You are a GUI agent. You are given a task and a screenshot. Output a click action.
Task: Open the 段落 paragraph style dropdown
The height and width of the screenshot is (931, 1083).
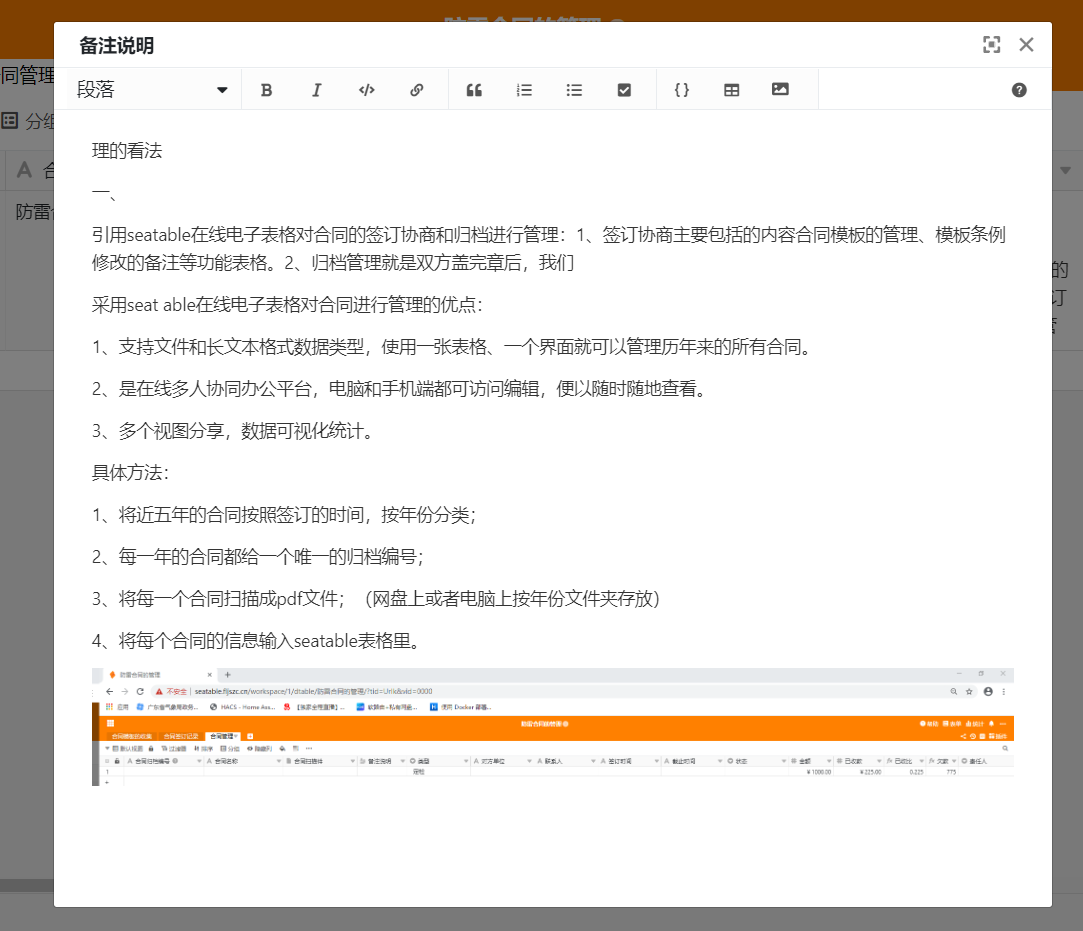tap(153, 90)
